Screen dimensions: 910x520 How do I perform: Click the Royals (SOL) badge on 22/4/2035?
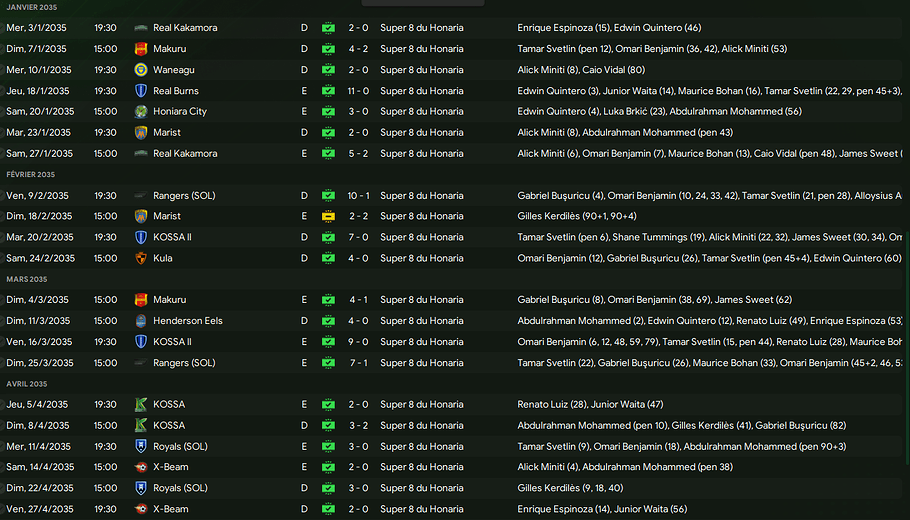[141, 488]
